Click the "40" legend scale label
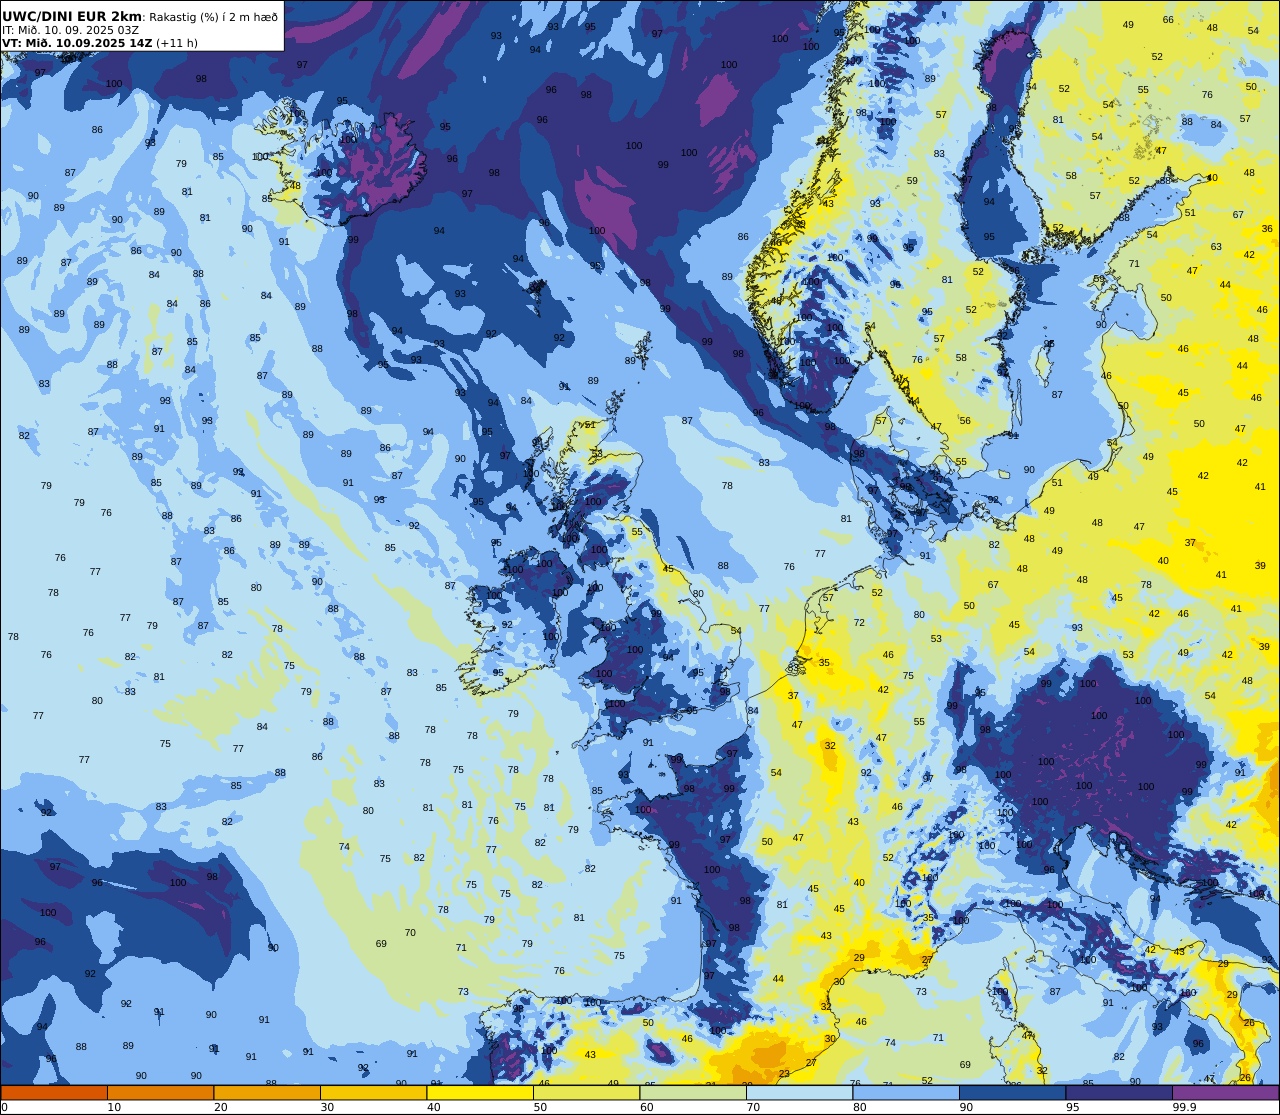The height and width of the screenshot is (1115, 1280). click(433, 1107)
